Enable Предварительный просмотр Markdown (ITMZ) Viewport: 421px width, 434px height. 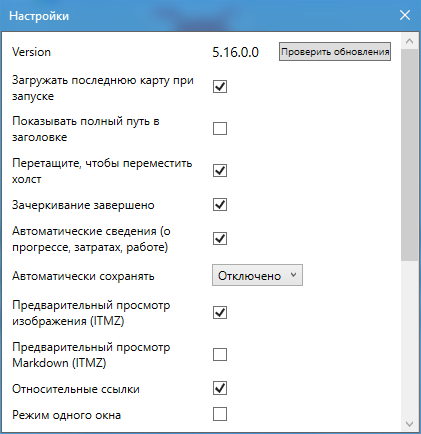(x=220, y=355)
